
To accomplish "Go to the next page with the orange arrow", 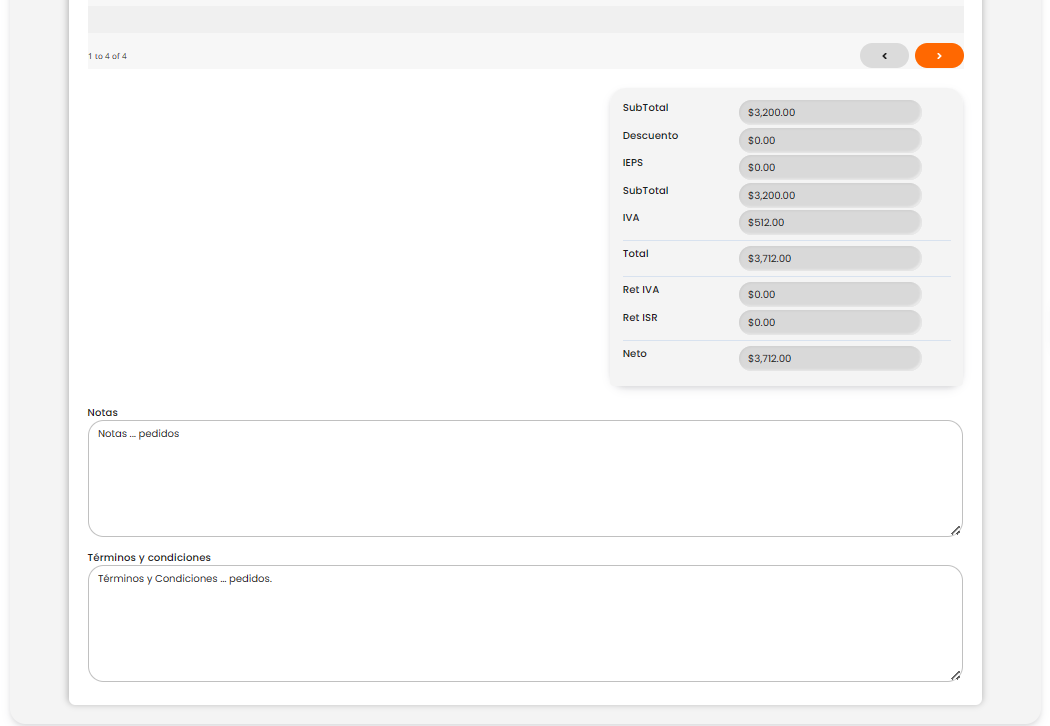I will [x=939, y=56].
